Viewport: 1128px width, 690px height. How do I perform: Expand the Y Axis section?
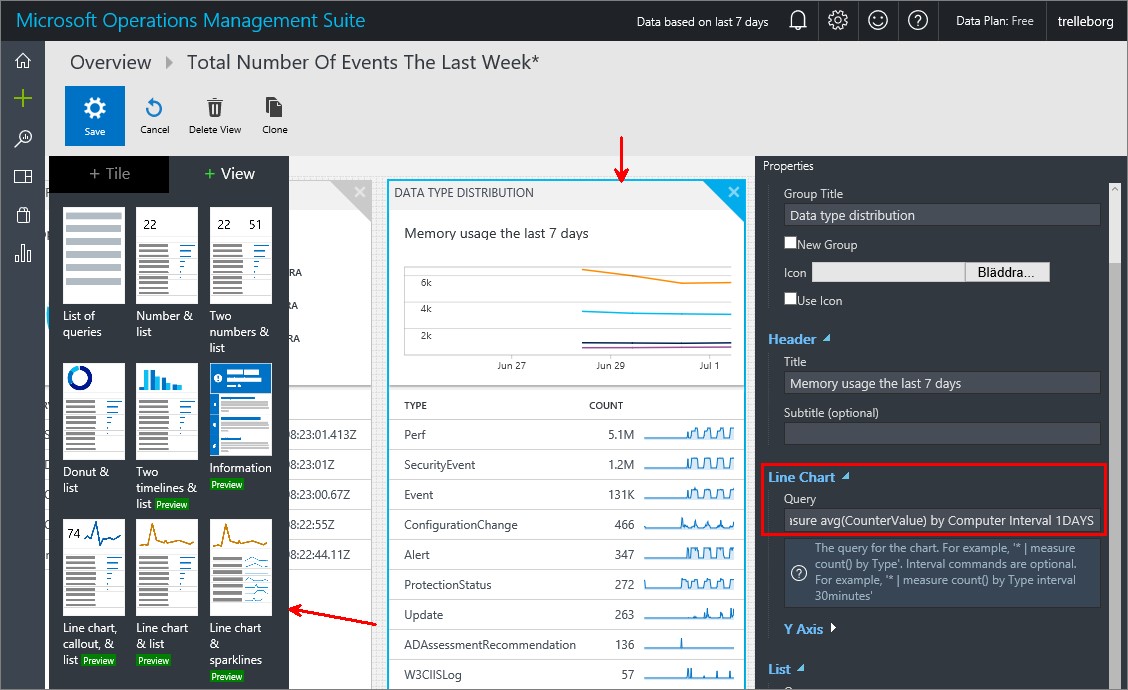(810, 629)
